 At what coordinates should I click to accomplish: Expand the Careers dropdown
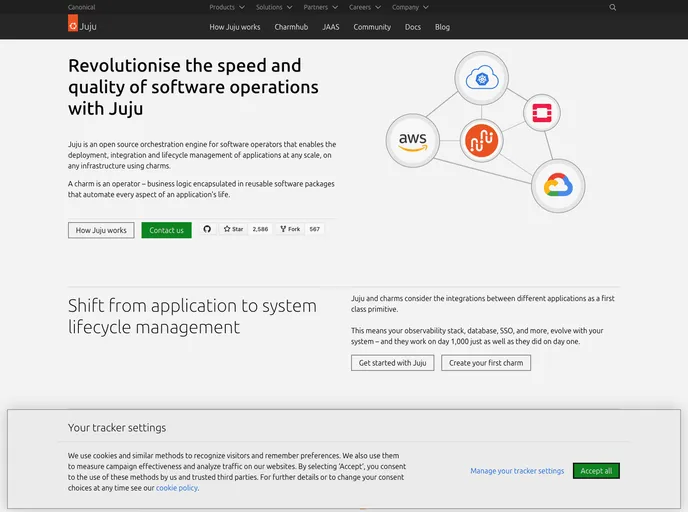pyautogui.click(x=365, y=7)
